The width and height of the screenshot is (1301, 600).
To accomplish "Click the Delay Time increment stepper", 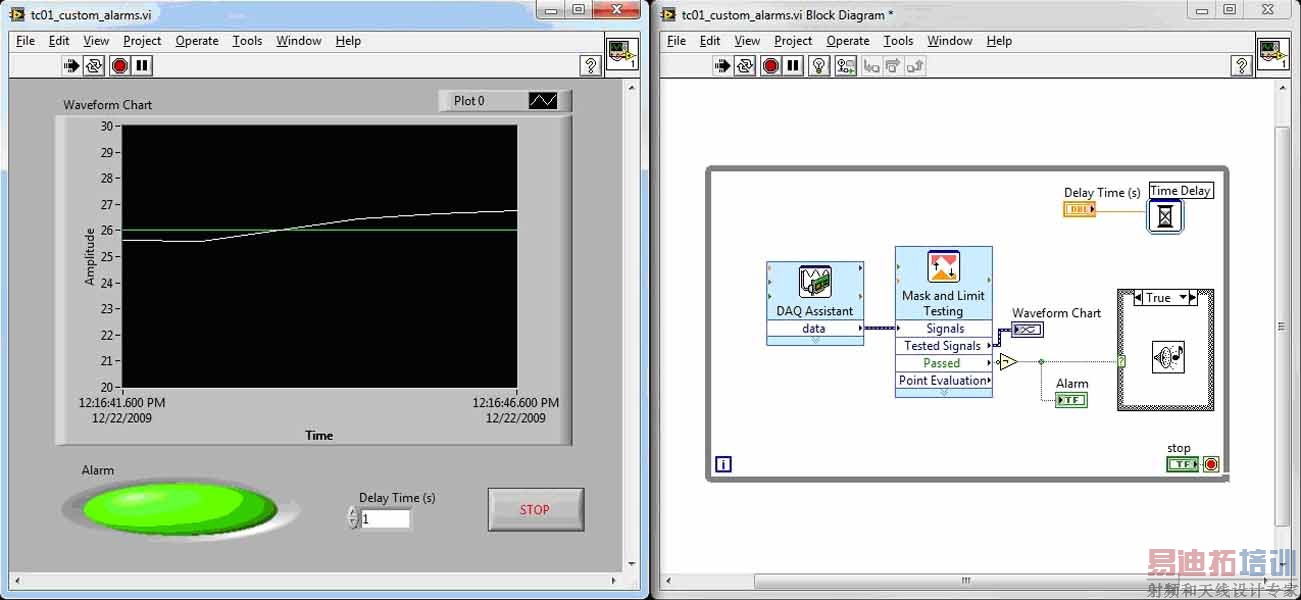I will point(352,513).
